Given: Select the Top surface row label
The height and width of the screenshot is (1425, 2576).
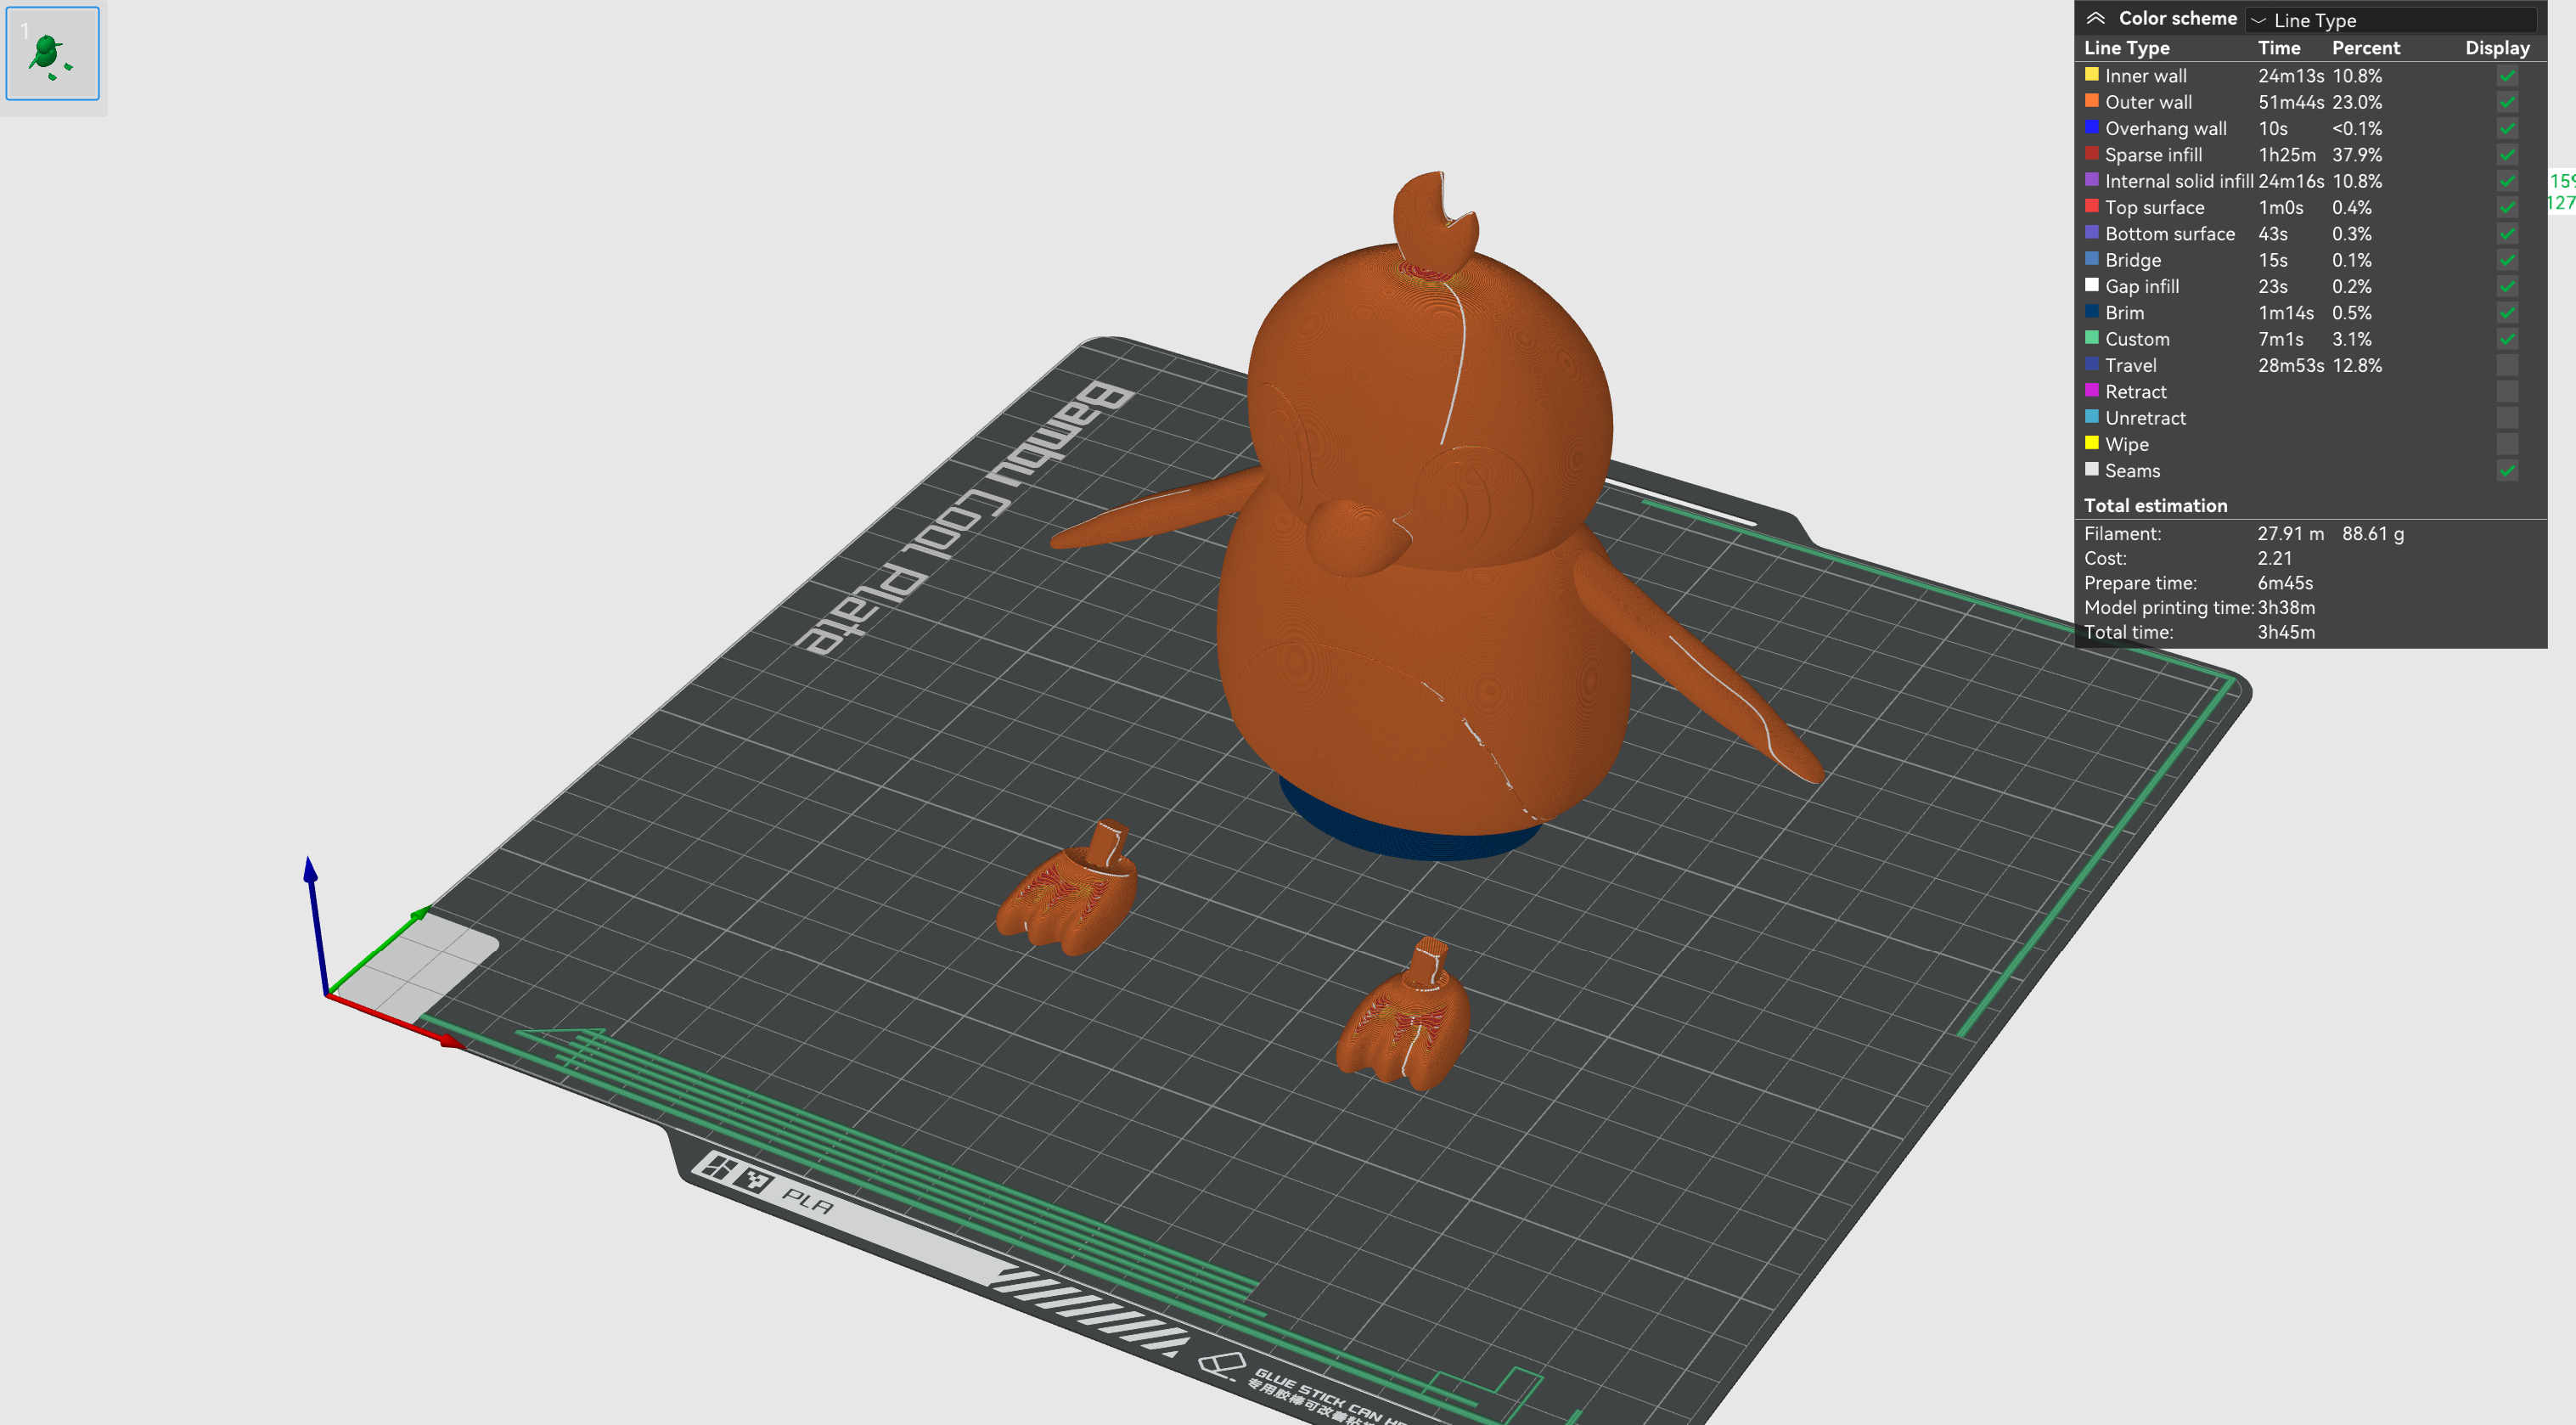Looking at the screenshot, I should (2154, 208).
